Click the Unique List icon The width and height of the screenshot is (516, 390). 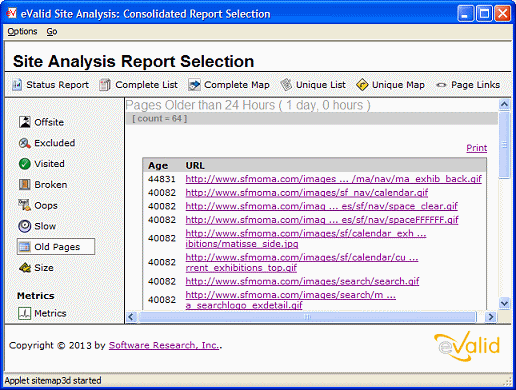(286, 85)
